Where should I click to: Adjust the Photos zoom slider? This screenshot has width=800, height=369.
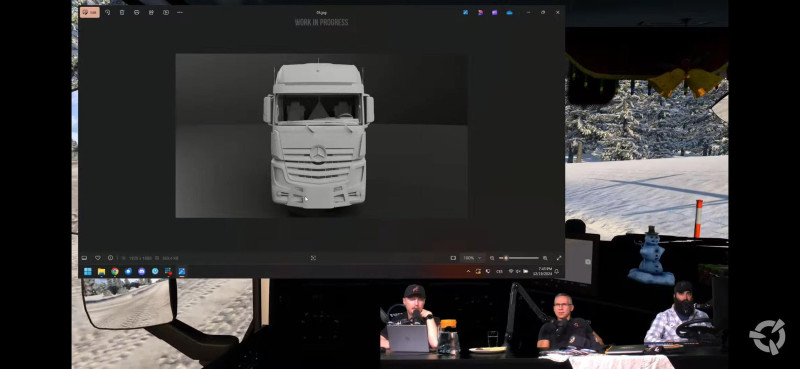pos(518,258)
